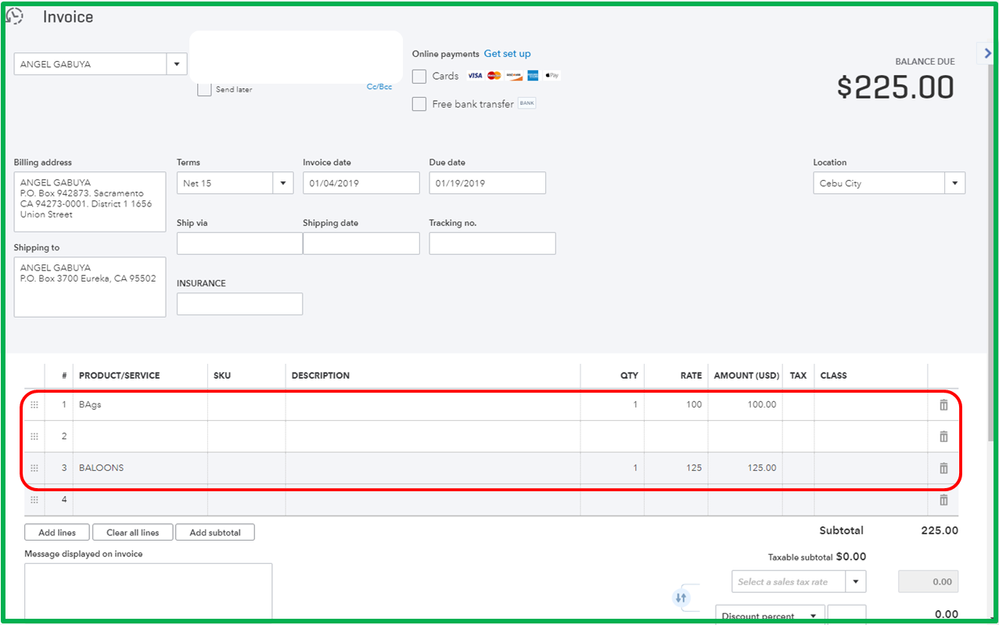The image size is (999, 625).
Task: Click the amount 100.00 cell
Action: 745,405
